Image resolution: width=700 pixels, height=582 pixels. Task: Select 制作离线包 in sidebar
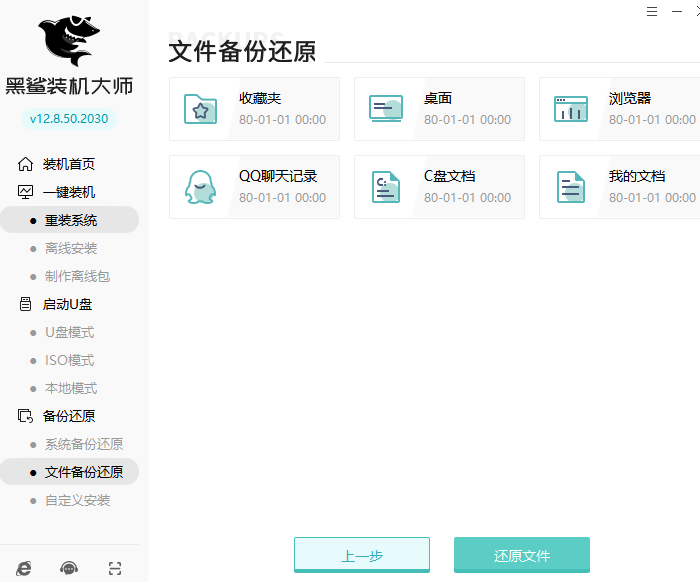[x=77, y=276]
